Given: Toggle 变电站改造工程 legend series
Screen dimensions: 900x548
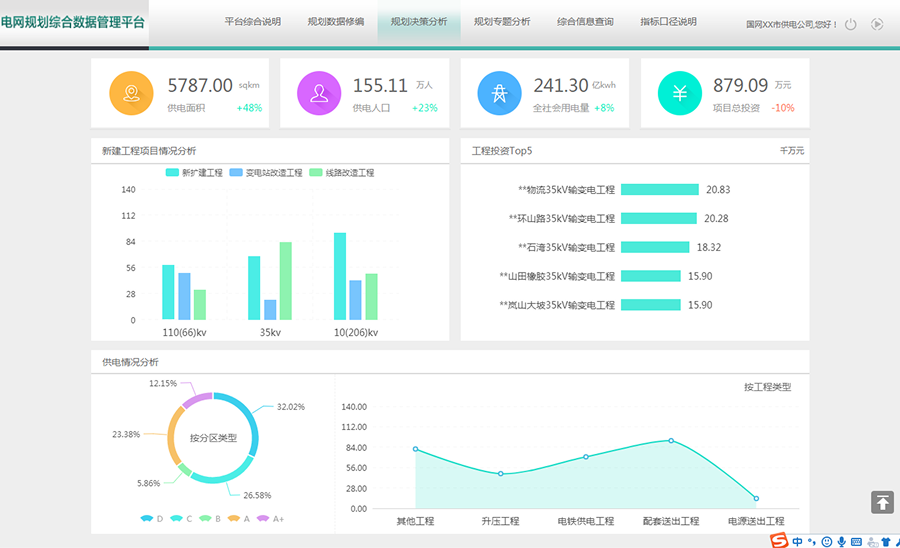Looking at the screenshot, I should point(265,173).
